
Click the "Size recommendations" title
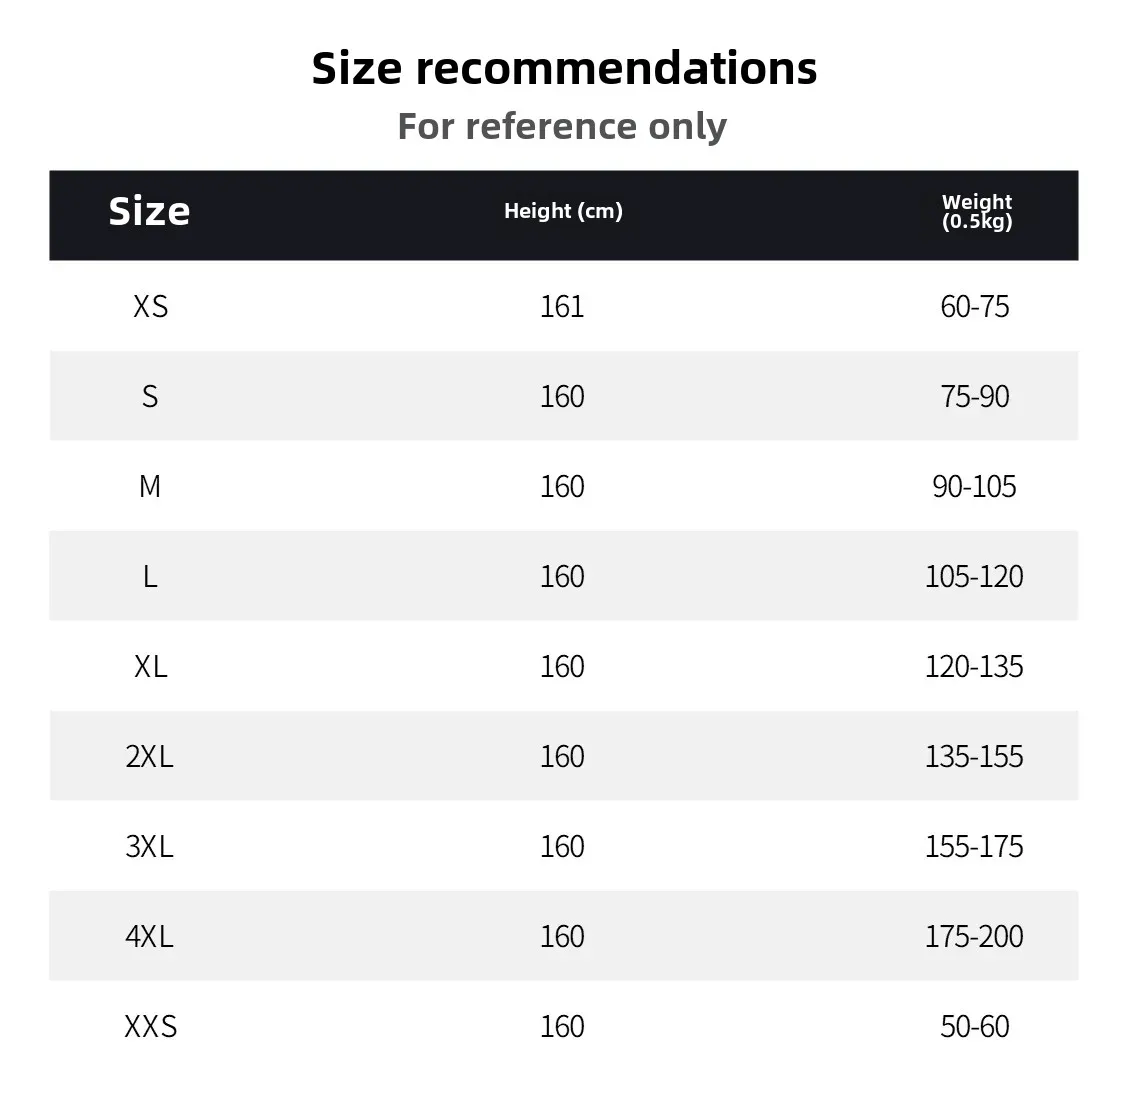564,68
